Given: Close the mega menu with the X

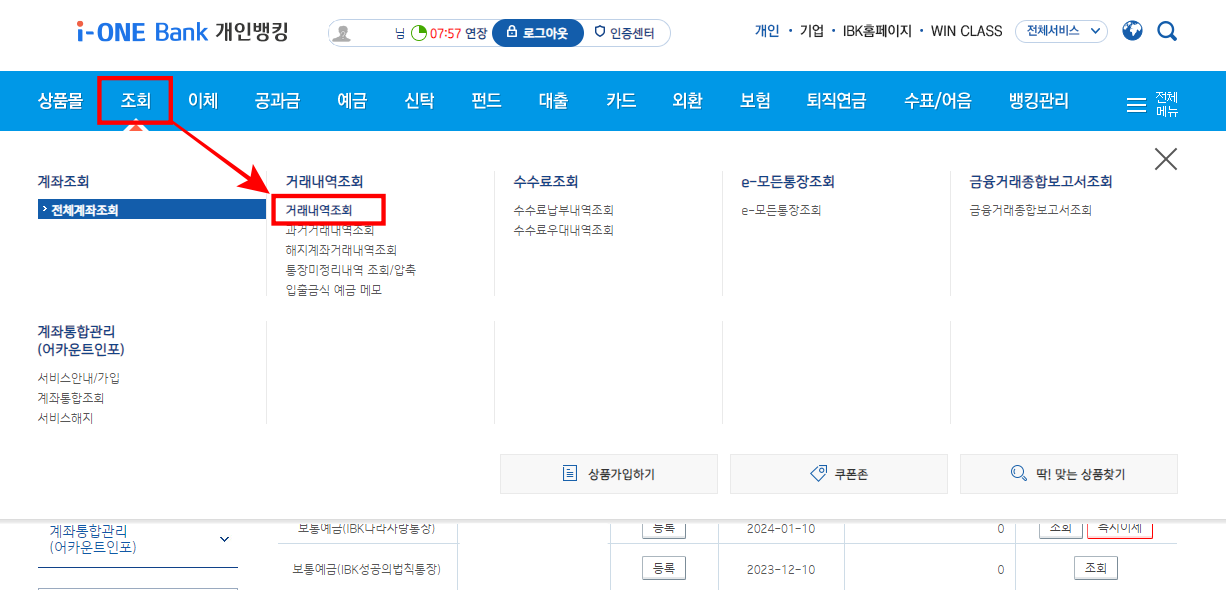Looking at the screenshot, I should [1165, 158].
